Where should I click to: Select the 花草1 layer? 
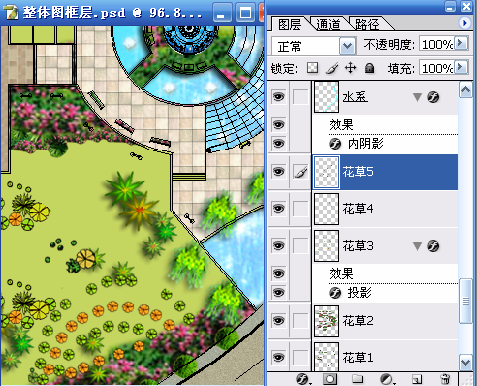tap(385, 357)
